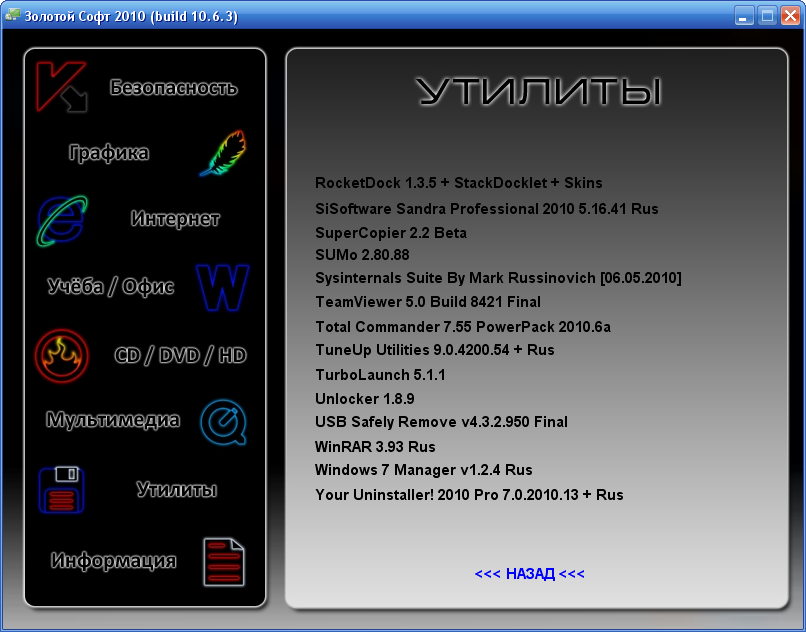This screenshot has height=632, width=806.
Task: Open Sysinternals Suite By Mark Russinovich
Action: click(498, 278)
